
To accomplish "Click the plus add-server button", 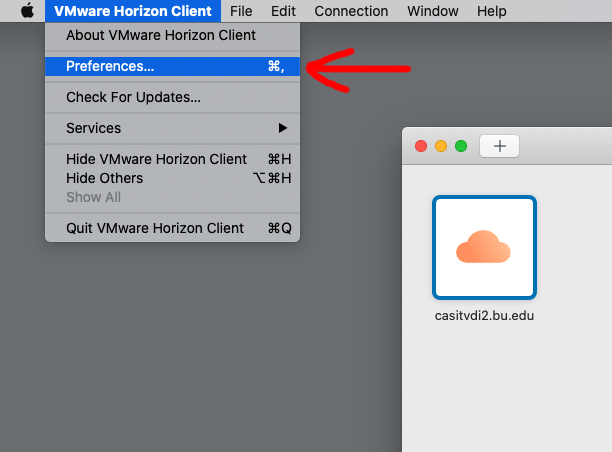I will [499, 146].
